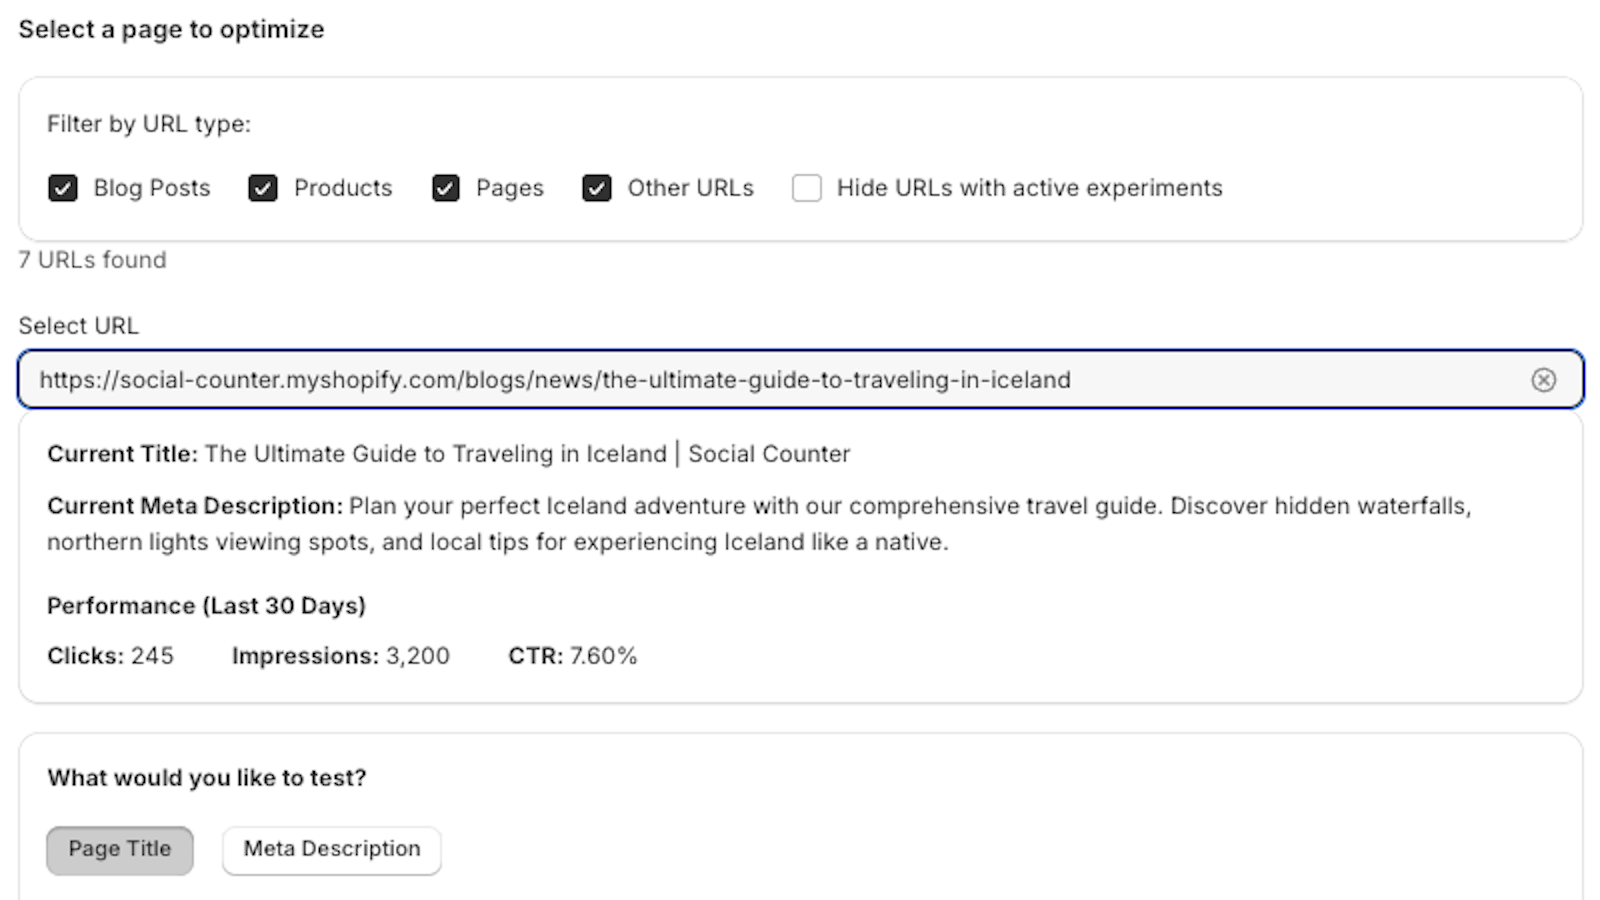Click the What would you like to test heading
Viewport: 1600px width, 900px height.
click(207, 778)
